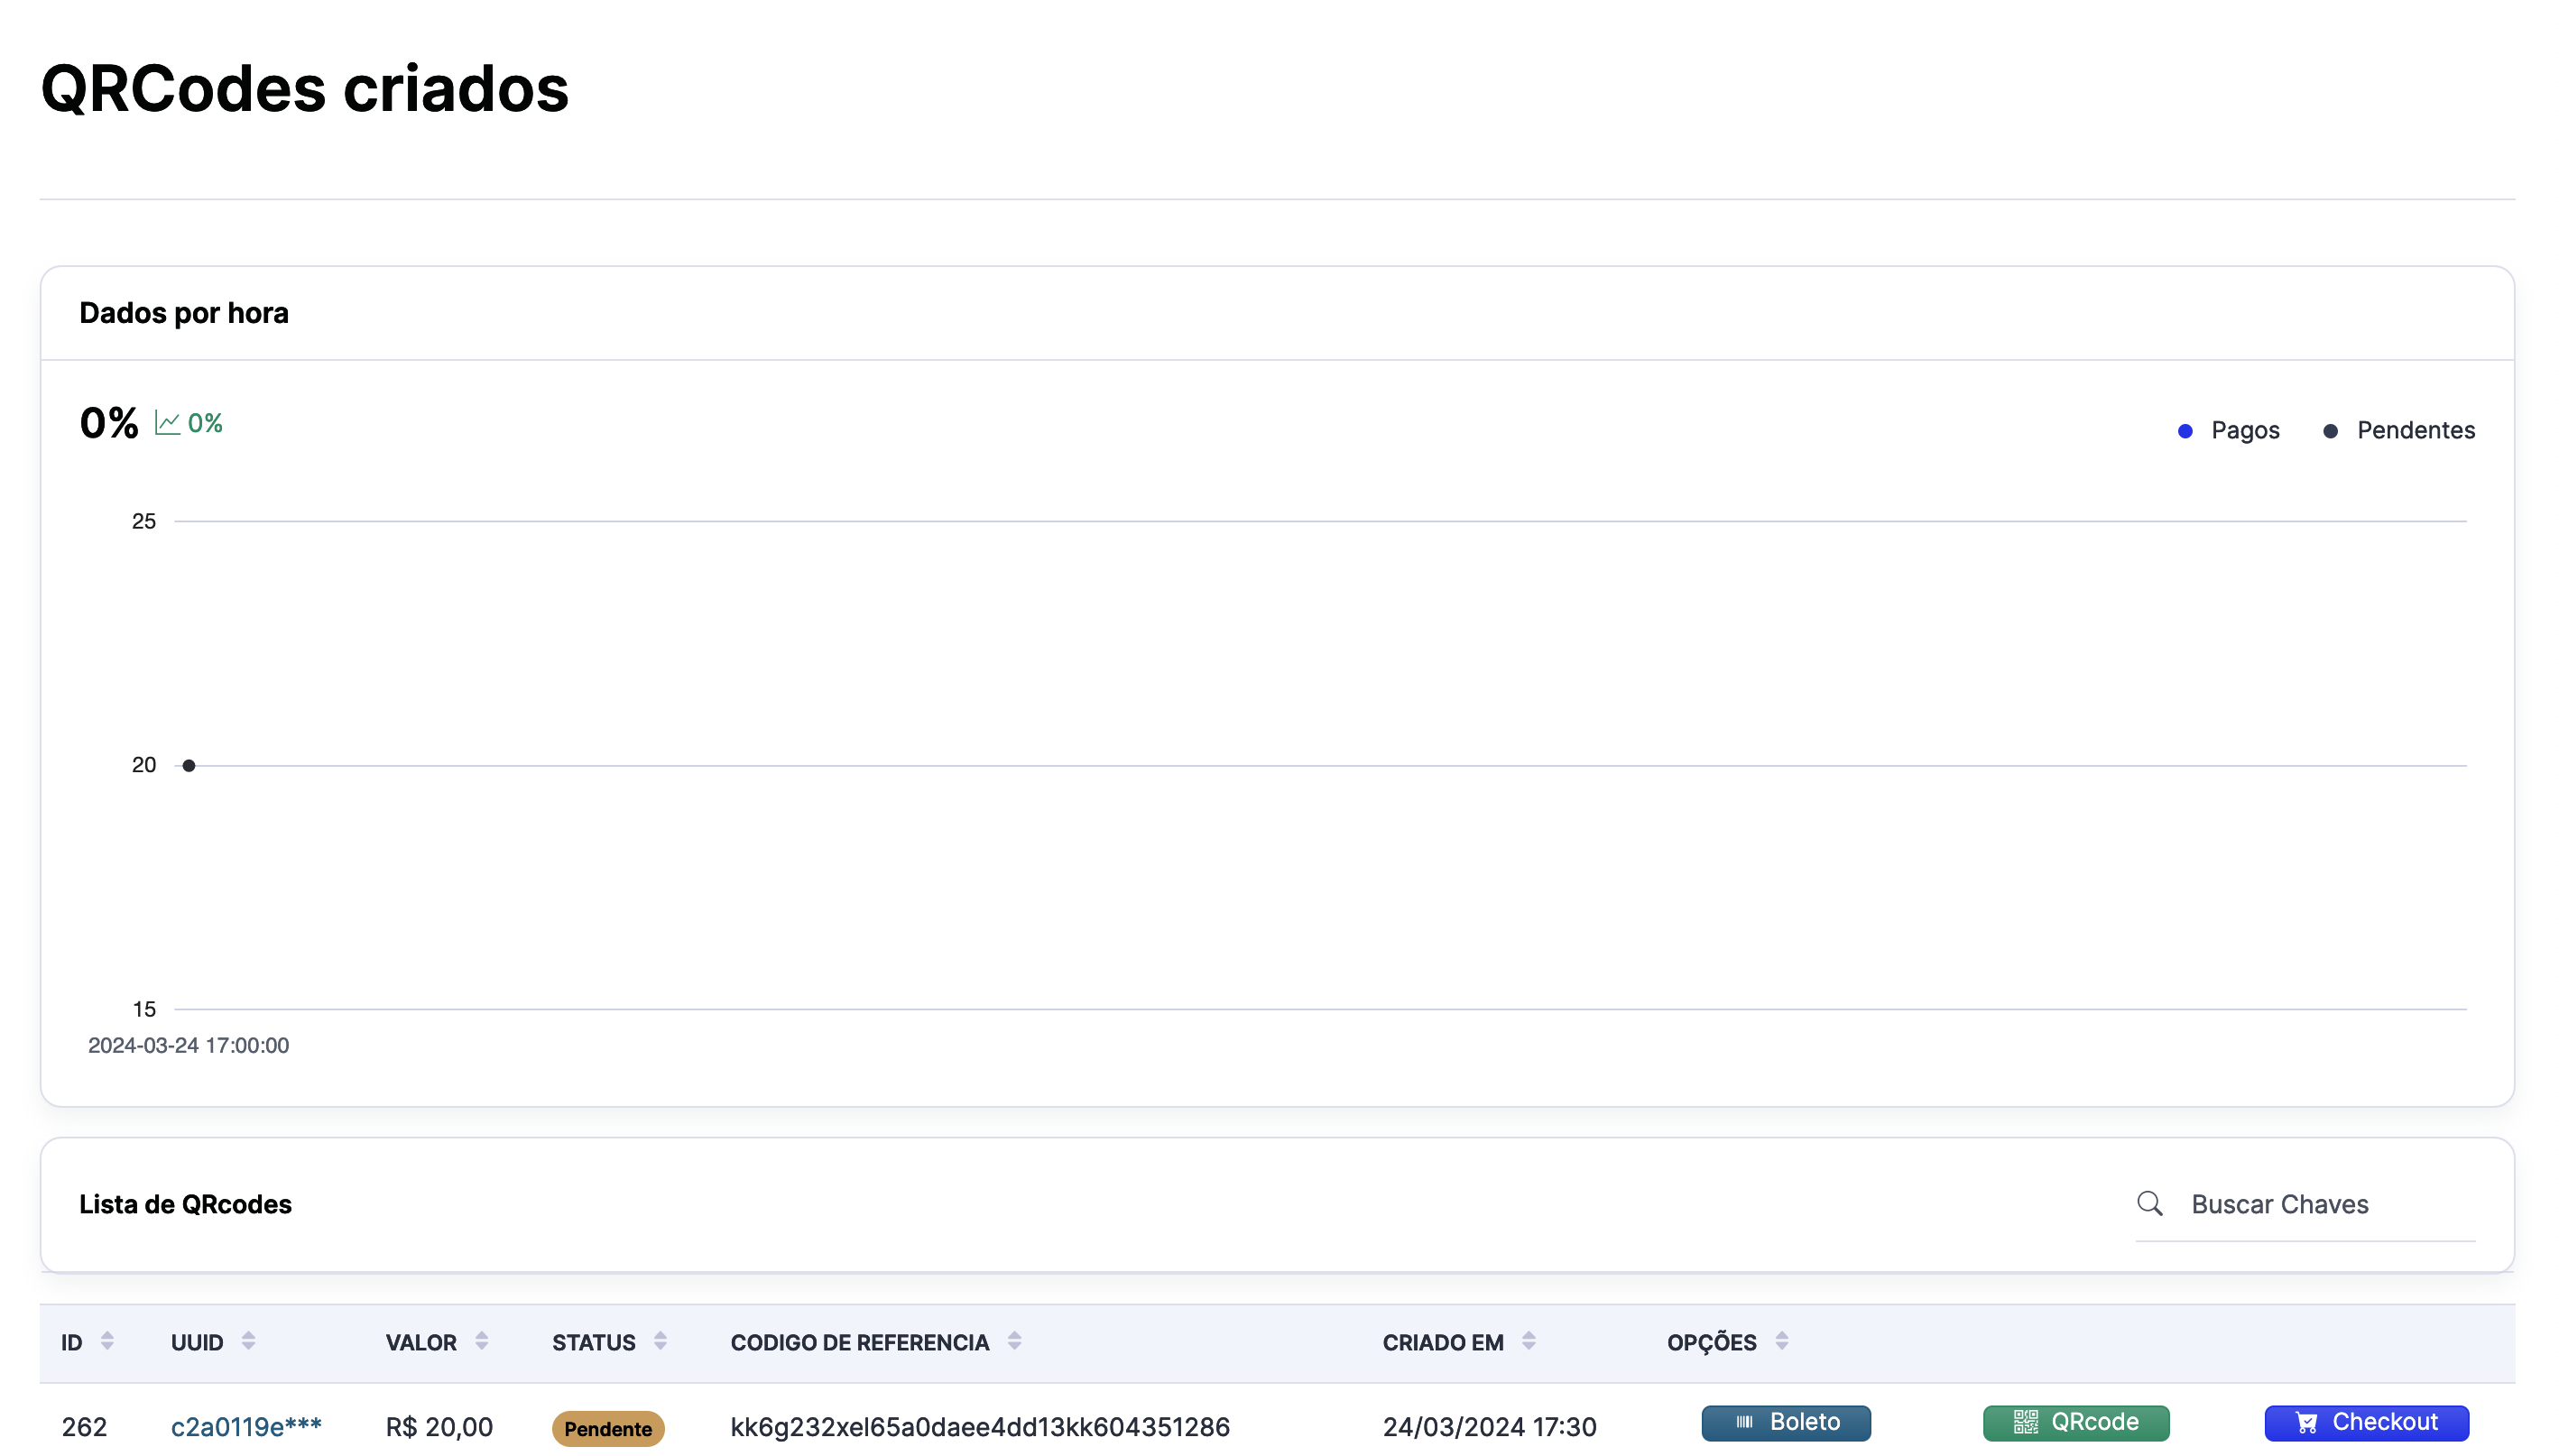
Task: Click the data point at 20
Action: (189, 765)
